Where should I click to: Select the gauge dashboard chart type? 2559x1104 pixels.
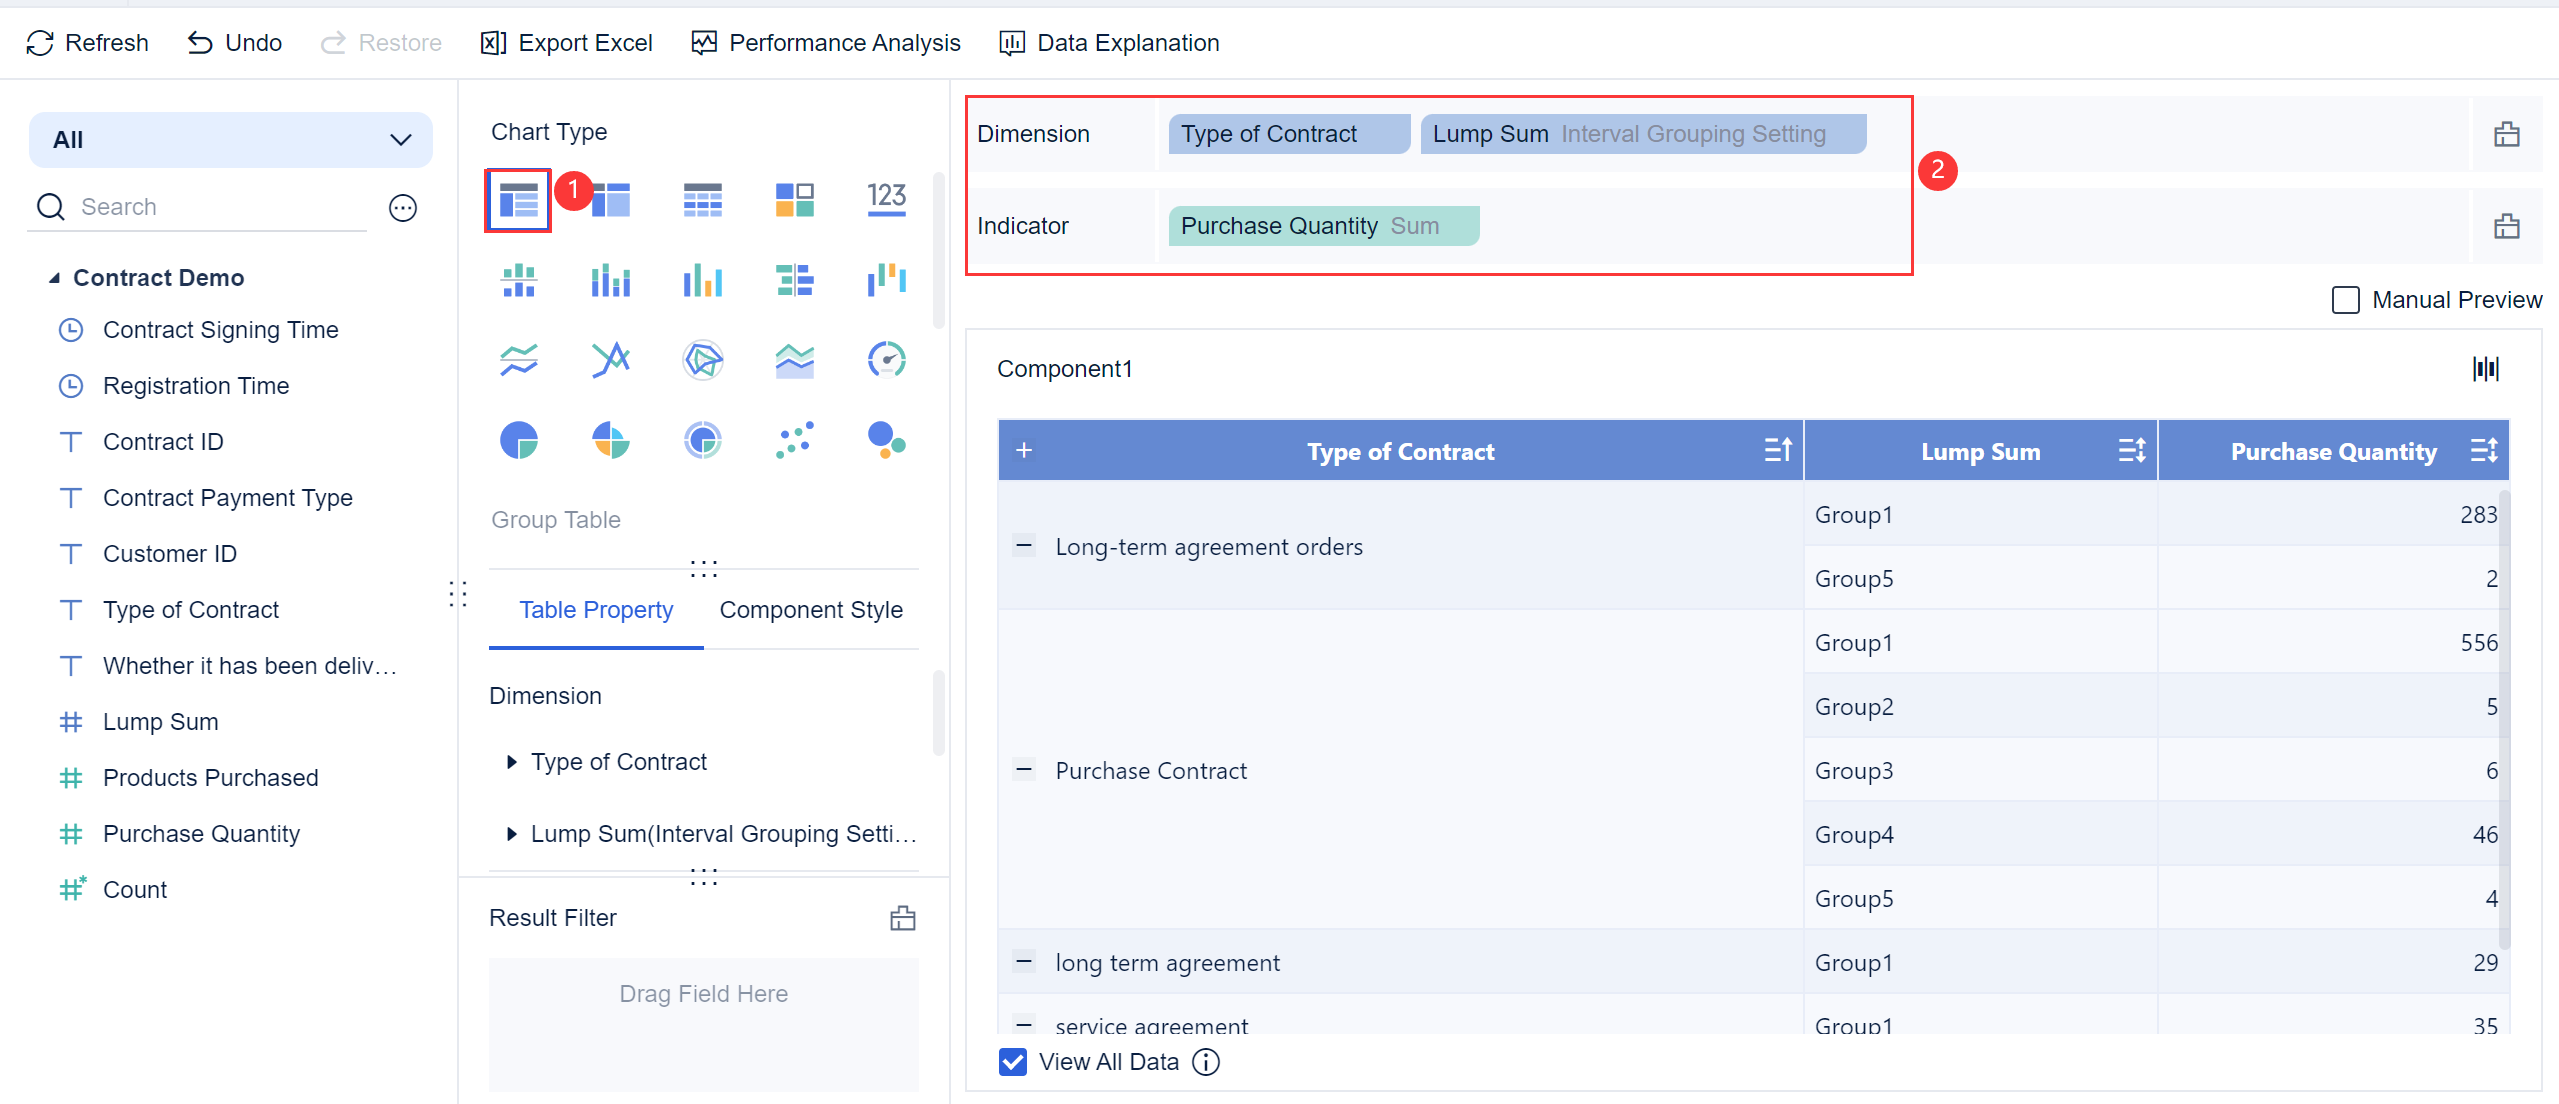[886, 360]
